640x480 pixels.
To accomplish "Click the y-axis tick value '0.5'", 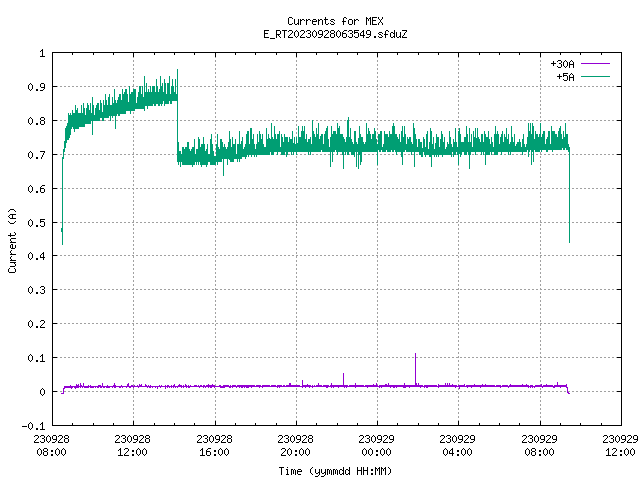I will (x=36, y=223).
